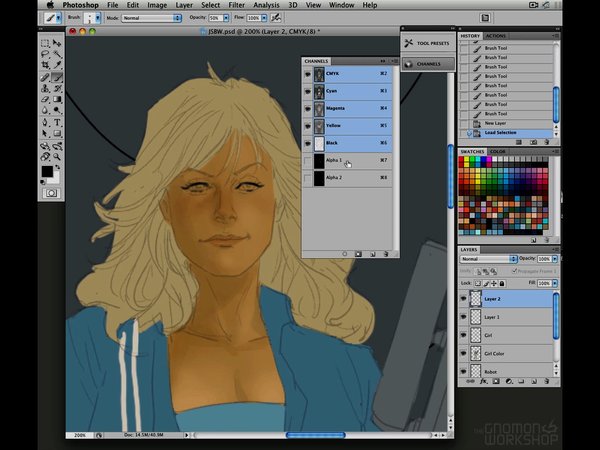Hide the Magenta channel
This screenshot has height=450, width=600.
pos(308,109)
